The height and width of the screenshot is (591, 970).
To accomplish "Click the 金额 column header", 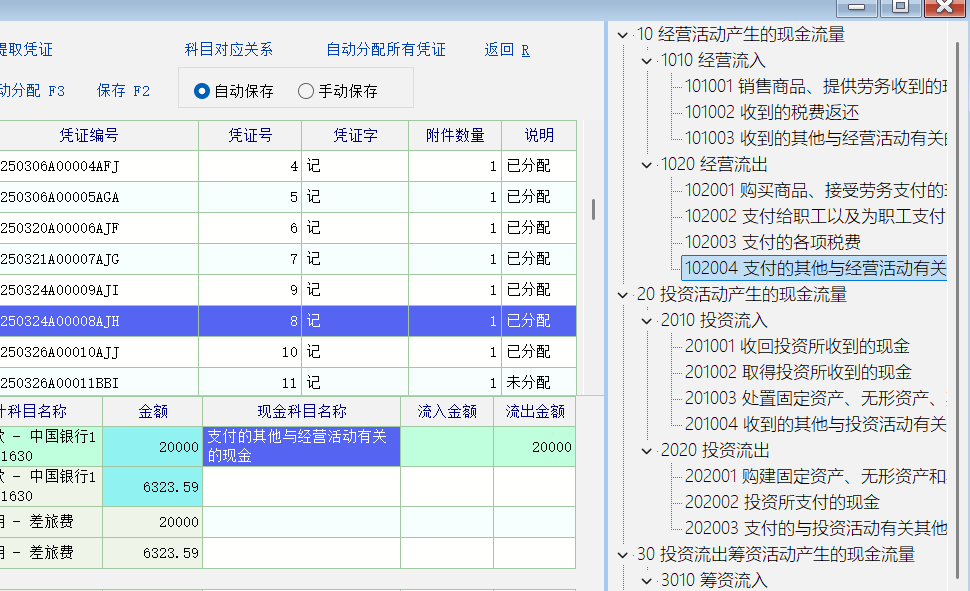I will coord(153,412).
